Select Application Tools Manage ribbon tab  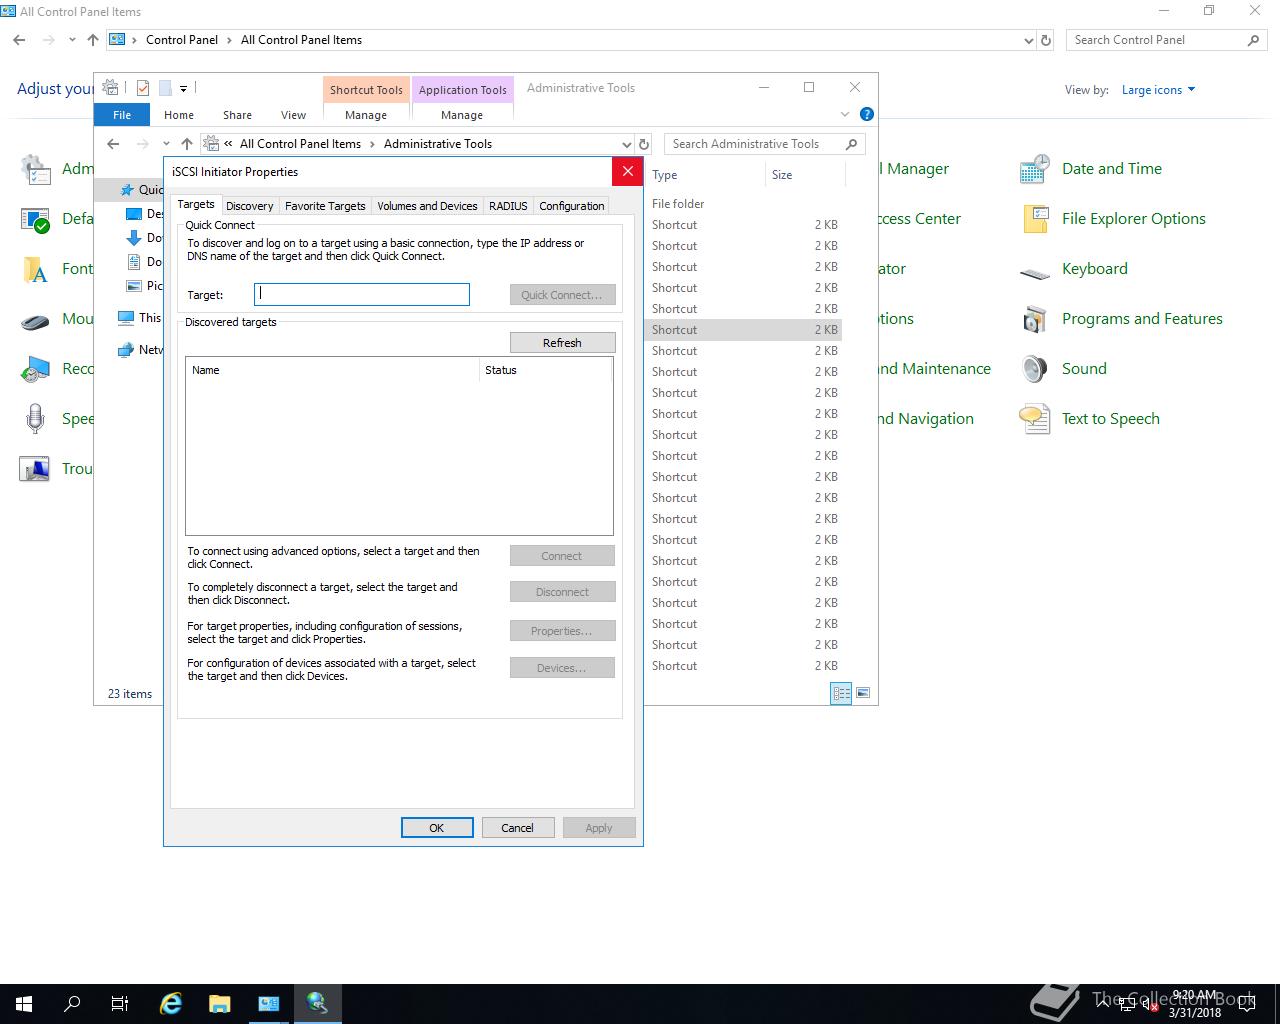coord(462,115)
